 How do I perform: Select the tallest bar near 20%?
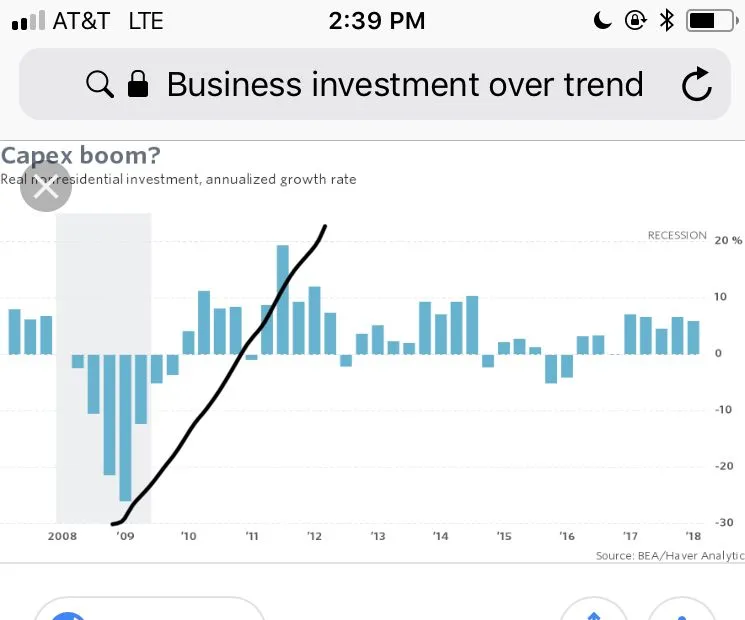point(283,298)
